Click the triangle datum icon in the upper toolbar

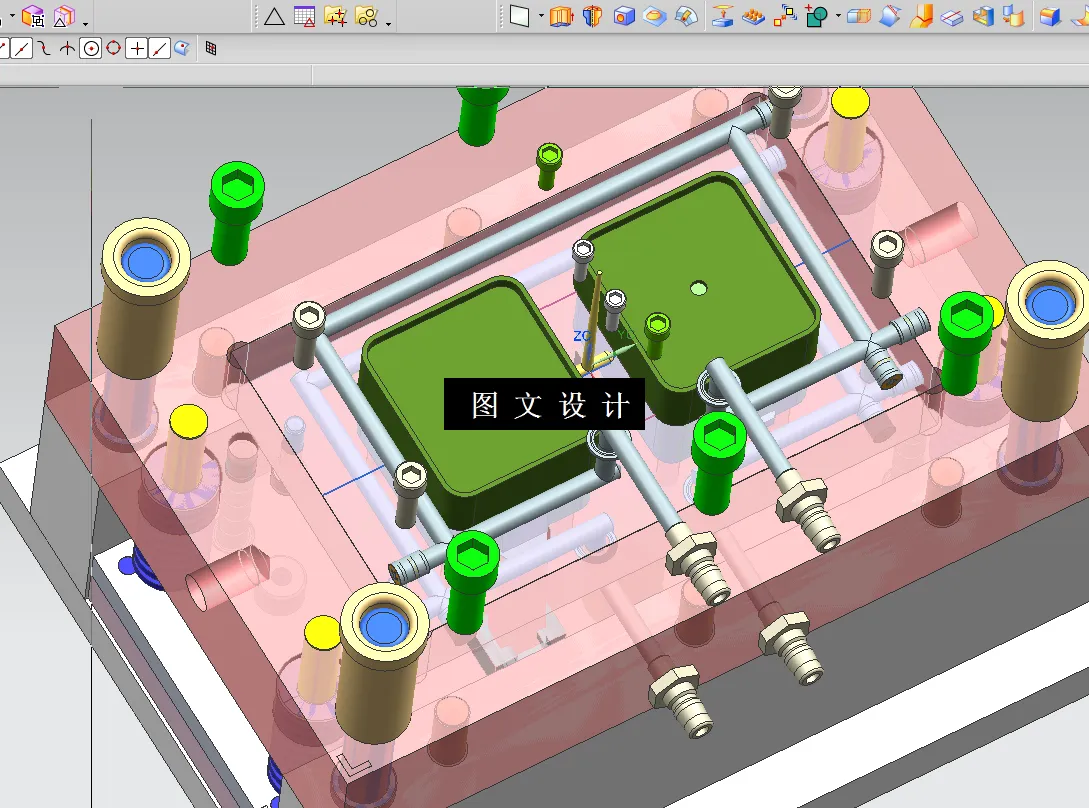[275, 16]
